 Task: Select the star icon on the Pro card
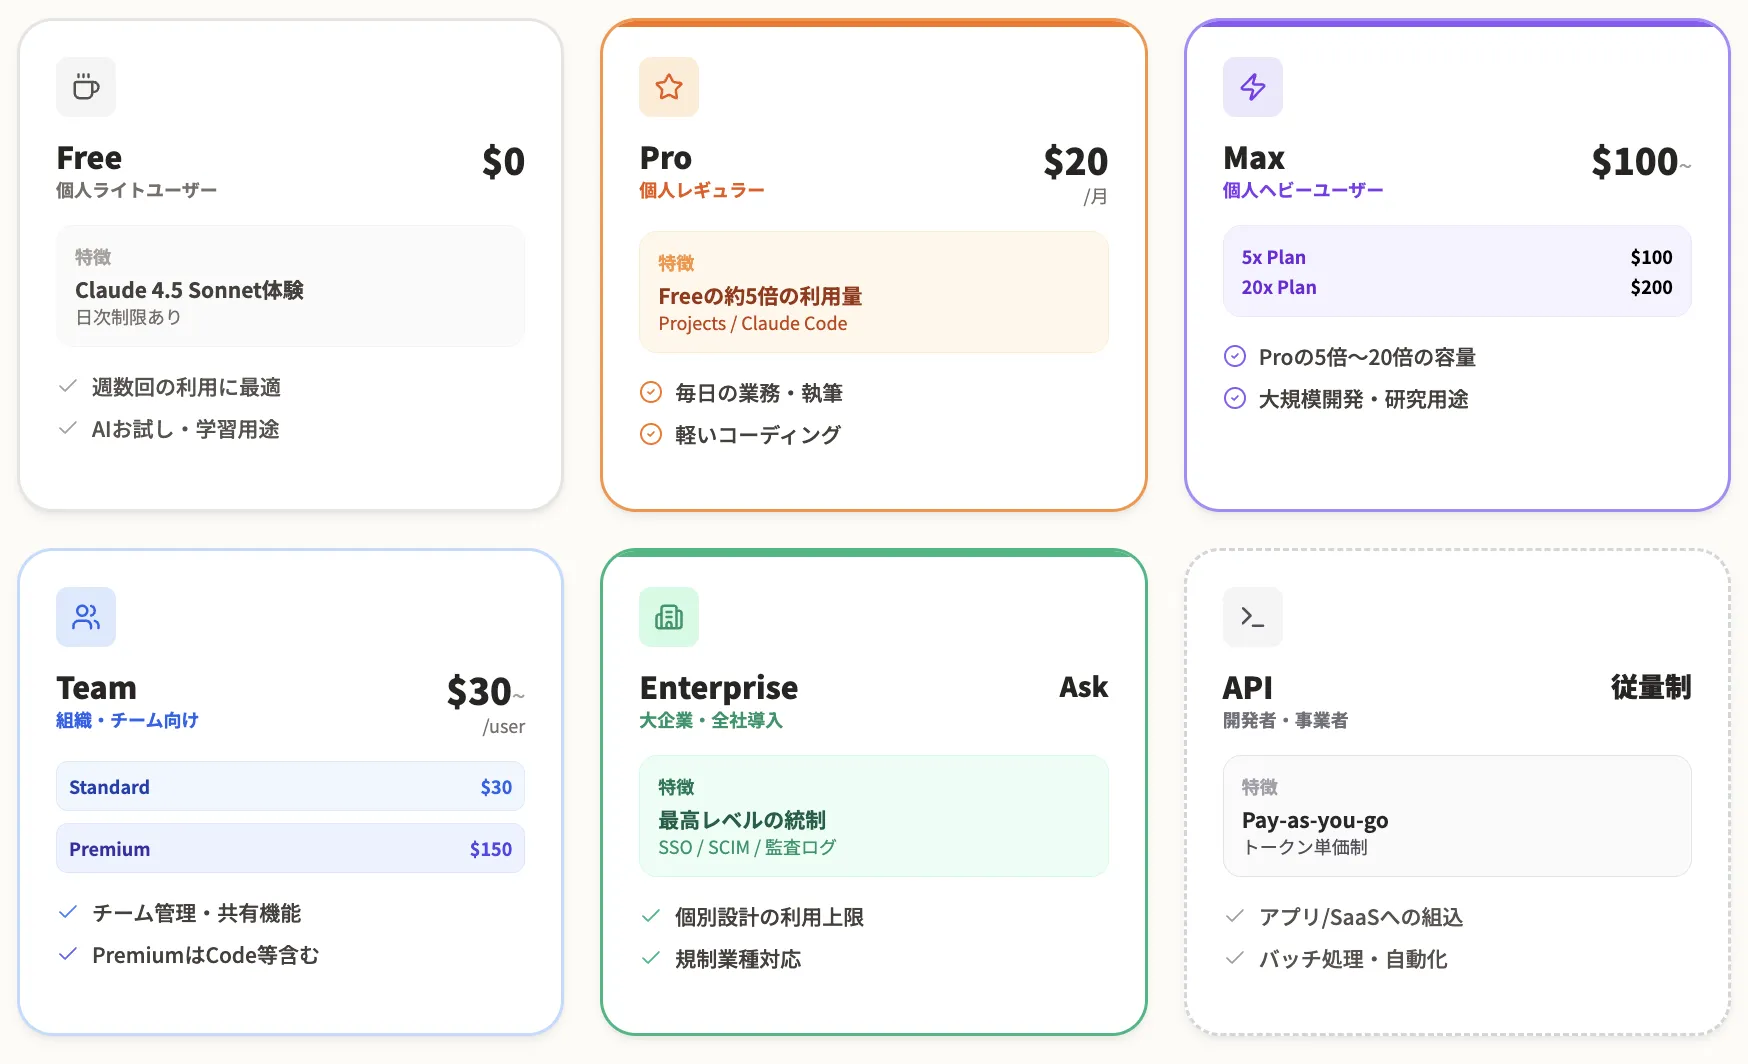click(x=669, y=87)
